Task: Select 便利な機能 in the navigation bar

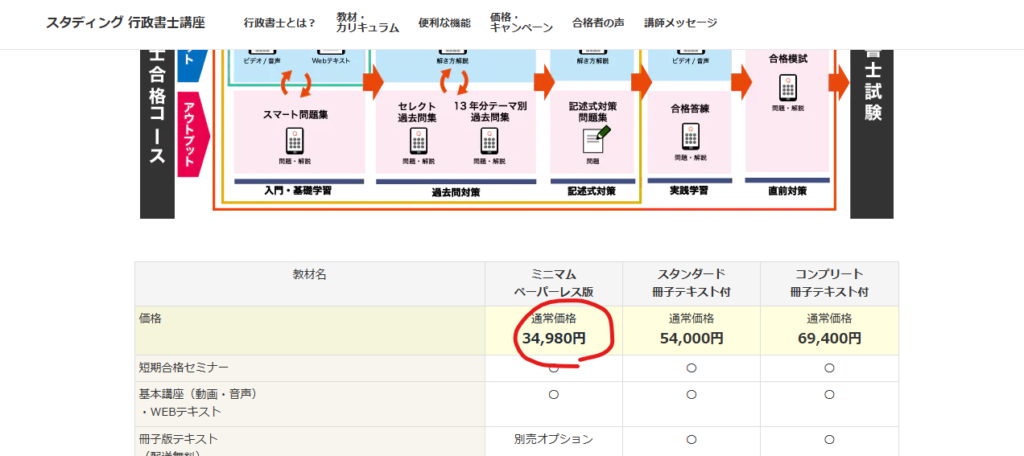Action: coord(444,23)
